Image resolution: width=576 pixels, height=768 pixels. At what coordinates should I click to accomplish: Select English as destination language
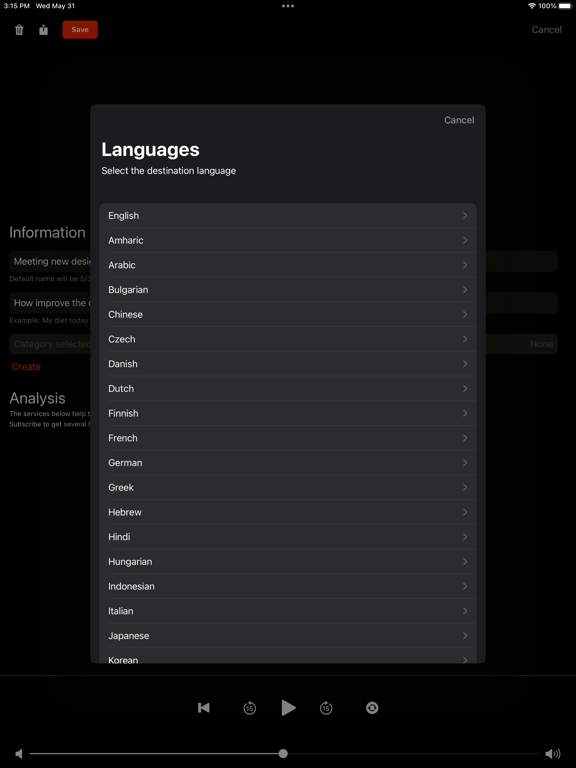tap(288, 216)
